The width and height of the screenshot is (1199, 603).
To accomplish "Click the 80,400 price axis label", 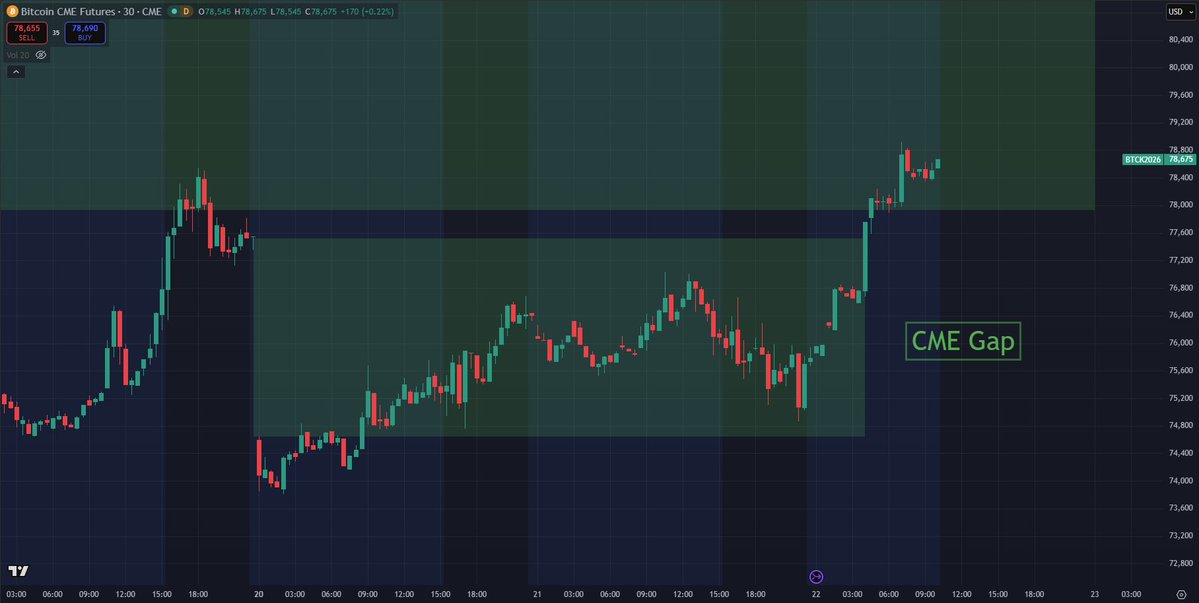I will click(x=1181, y=40).
